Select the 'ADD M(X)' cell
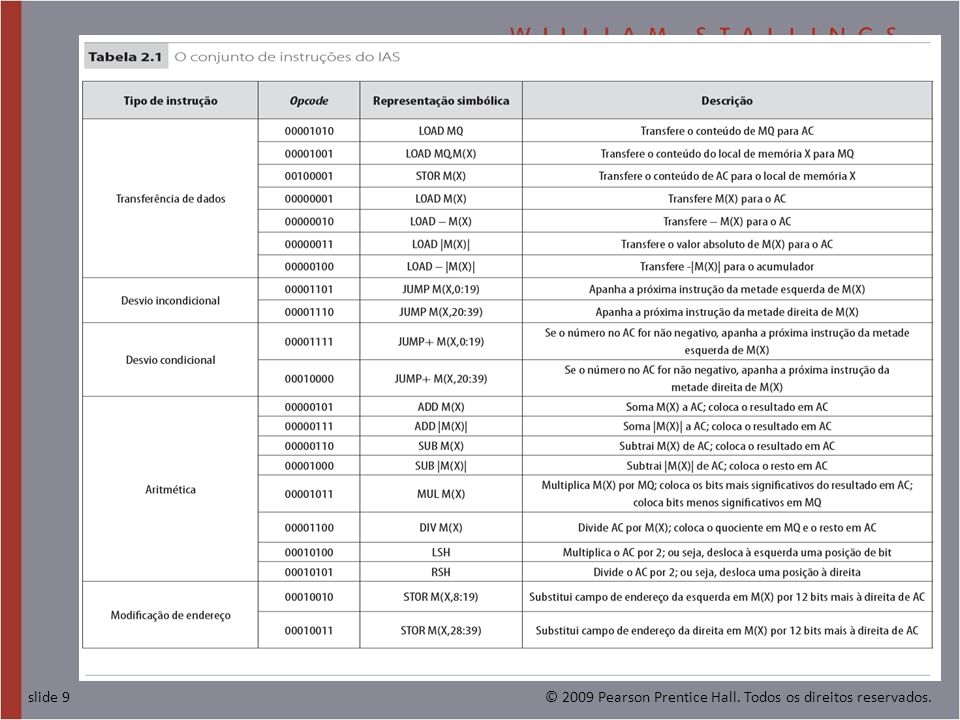Screen dimensions: 960x720 click(x=441, y=407)
